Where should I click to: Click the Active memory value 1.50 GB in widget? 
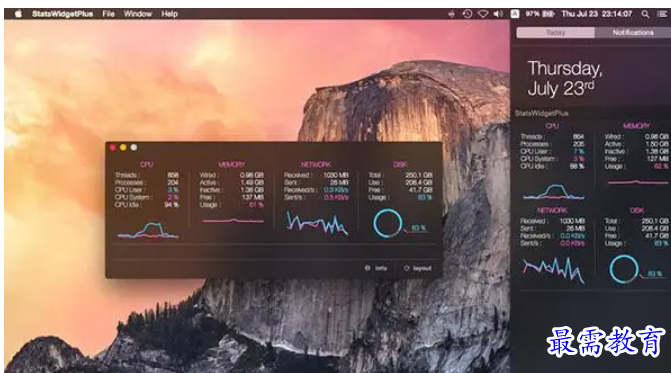coord(656,144)
